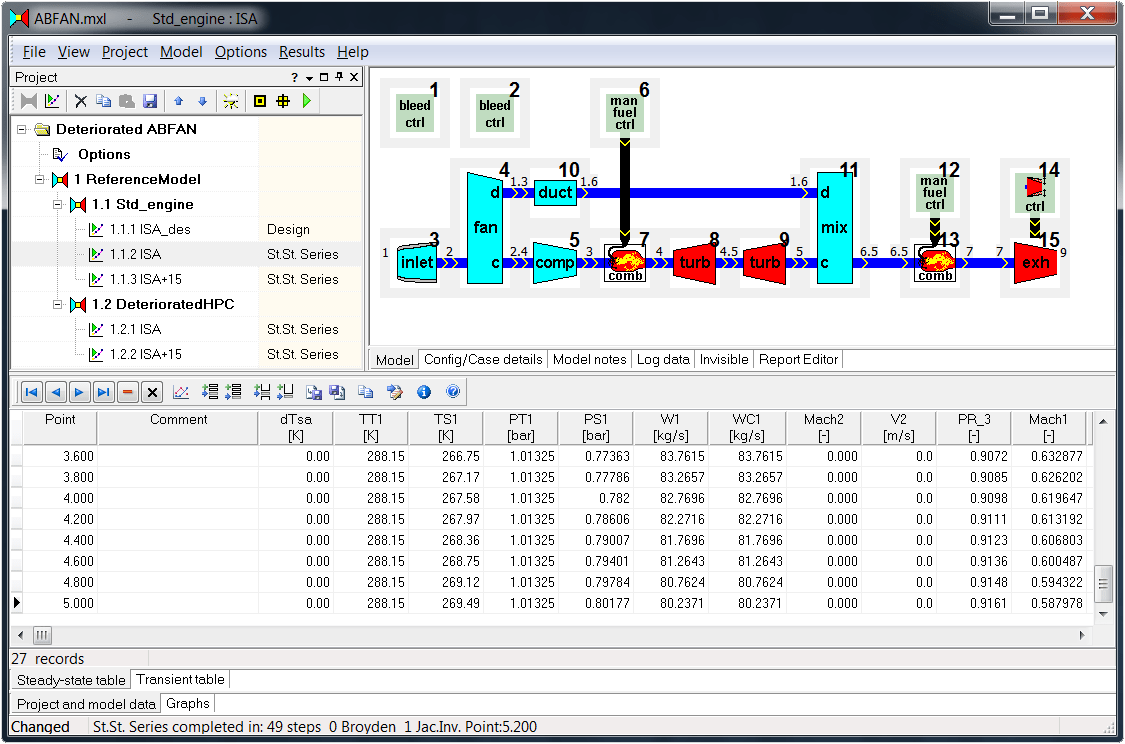
Task: Click the horizontal scrollbar thumb of table
Action: pyautogui.click(x=42, y=635)
